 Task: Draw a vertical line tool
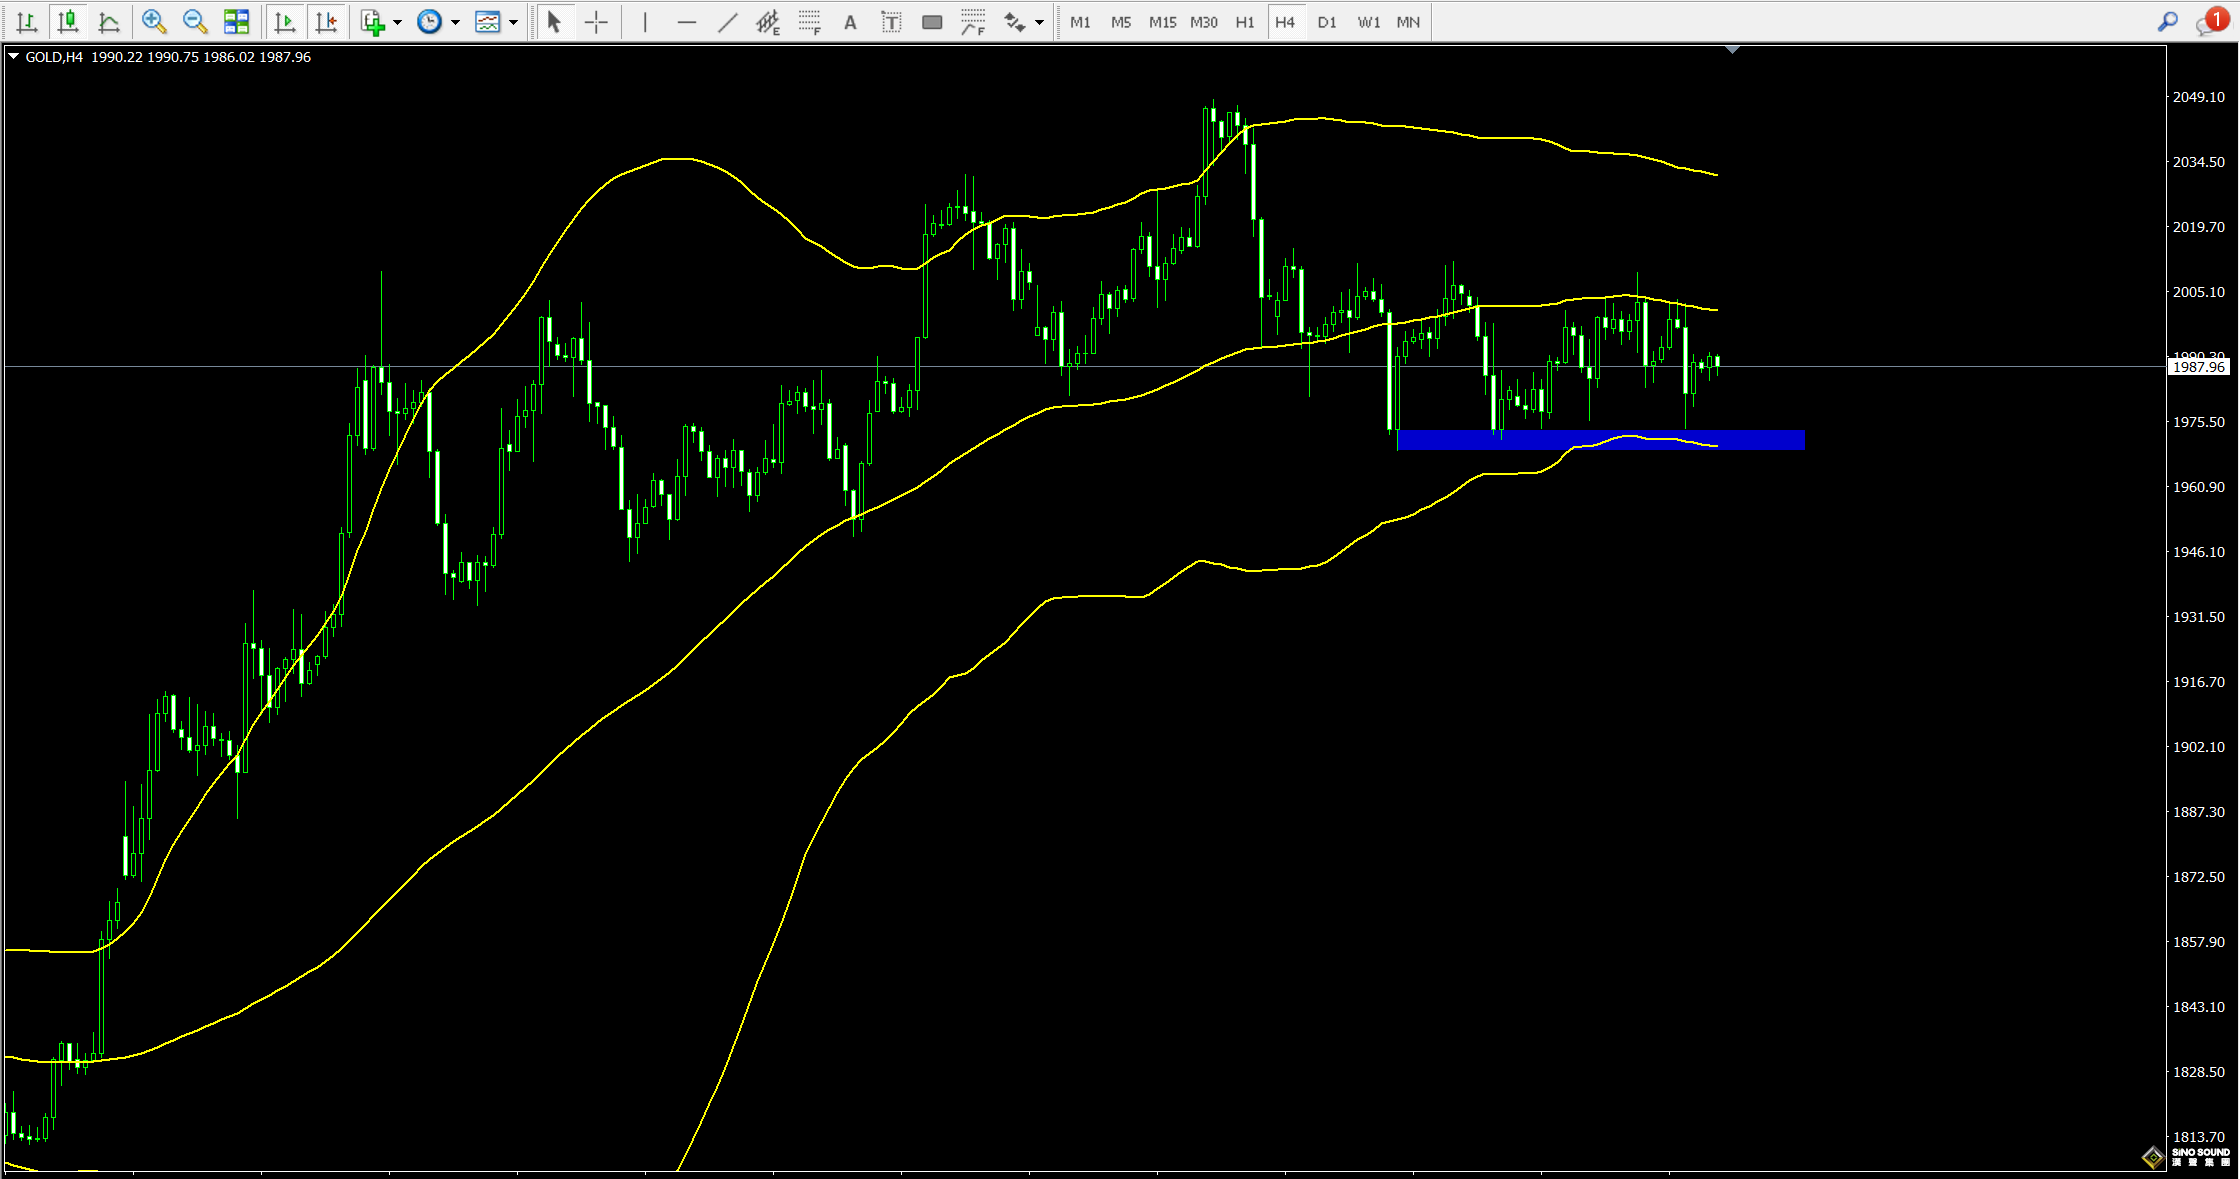click(x=645, y=22)
